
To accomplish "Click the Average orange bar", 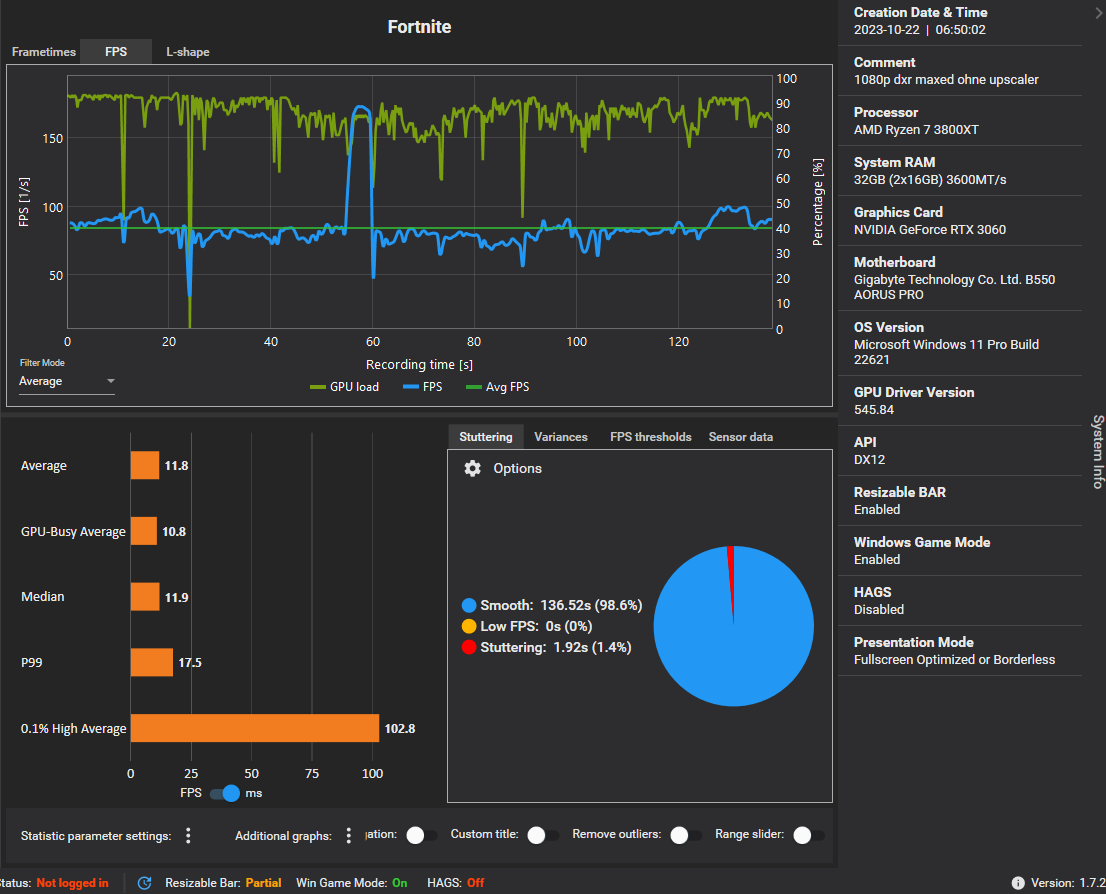I will [x=145, y=466].
